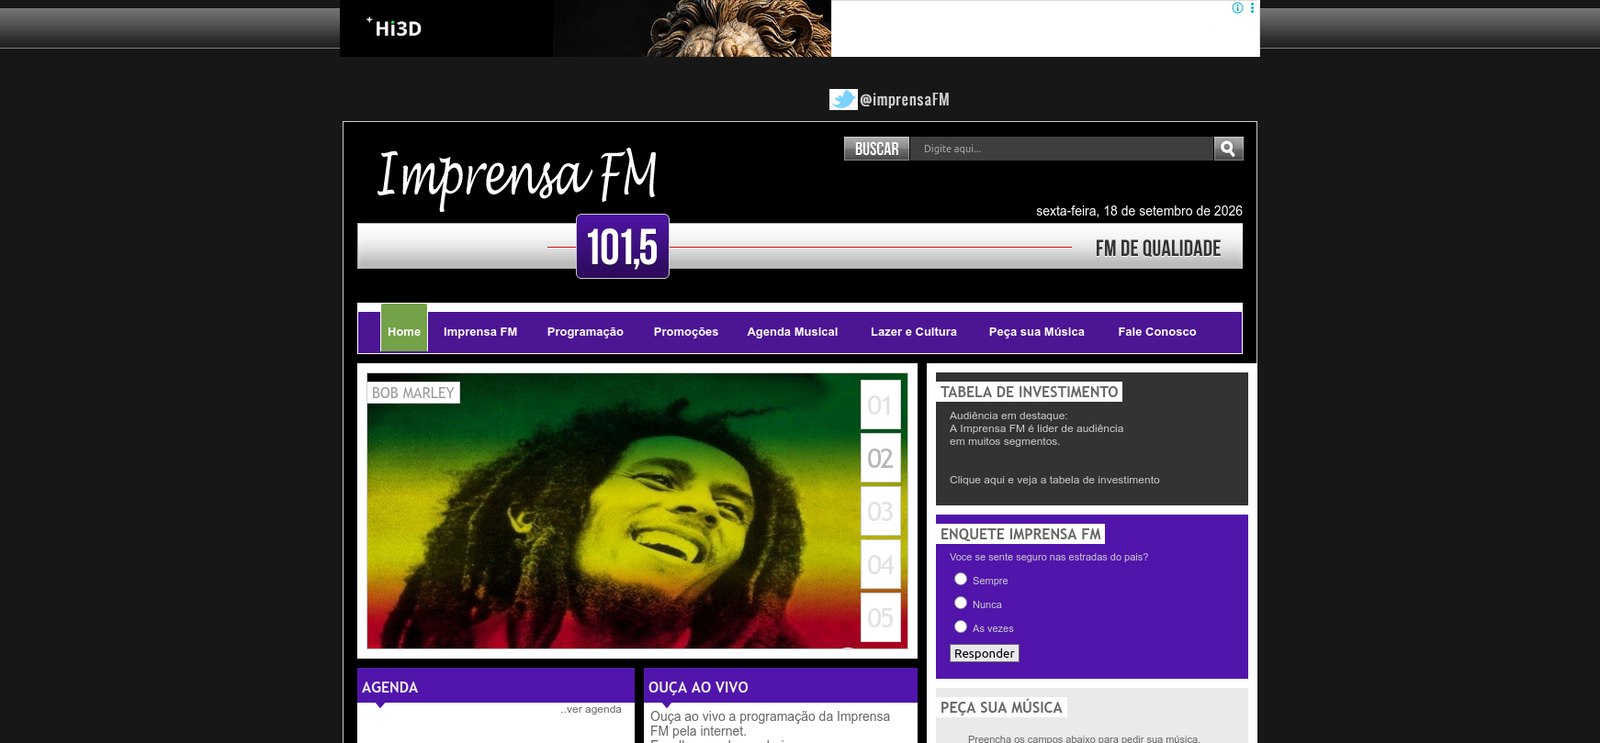Click the AGENDA section heading

coord(390,687)
